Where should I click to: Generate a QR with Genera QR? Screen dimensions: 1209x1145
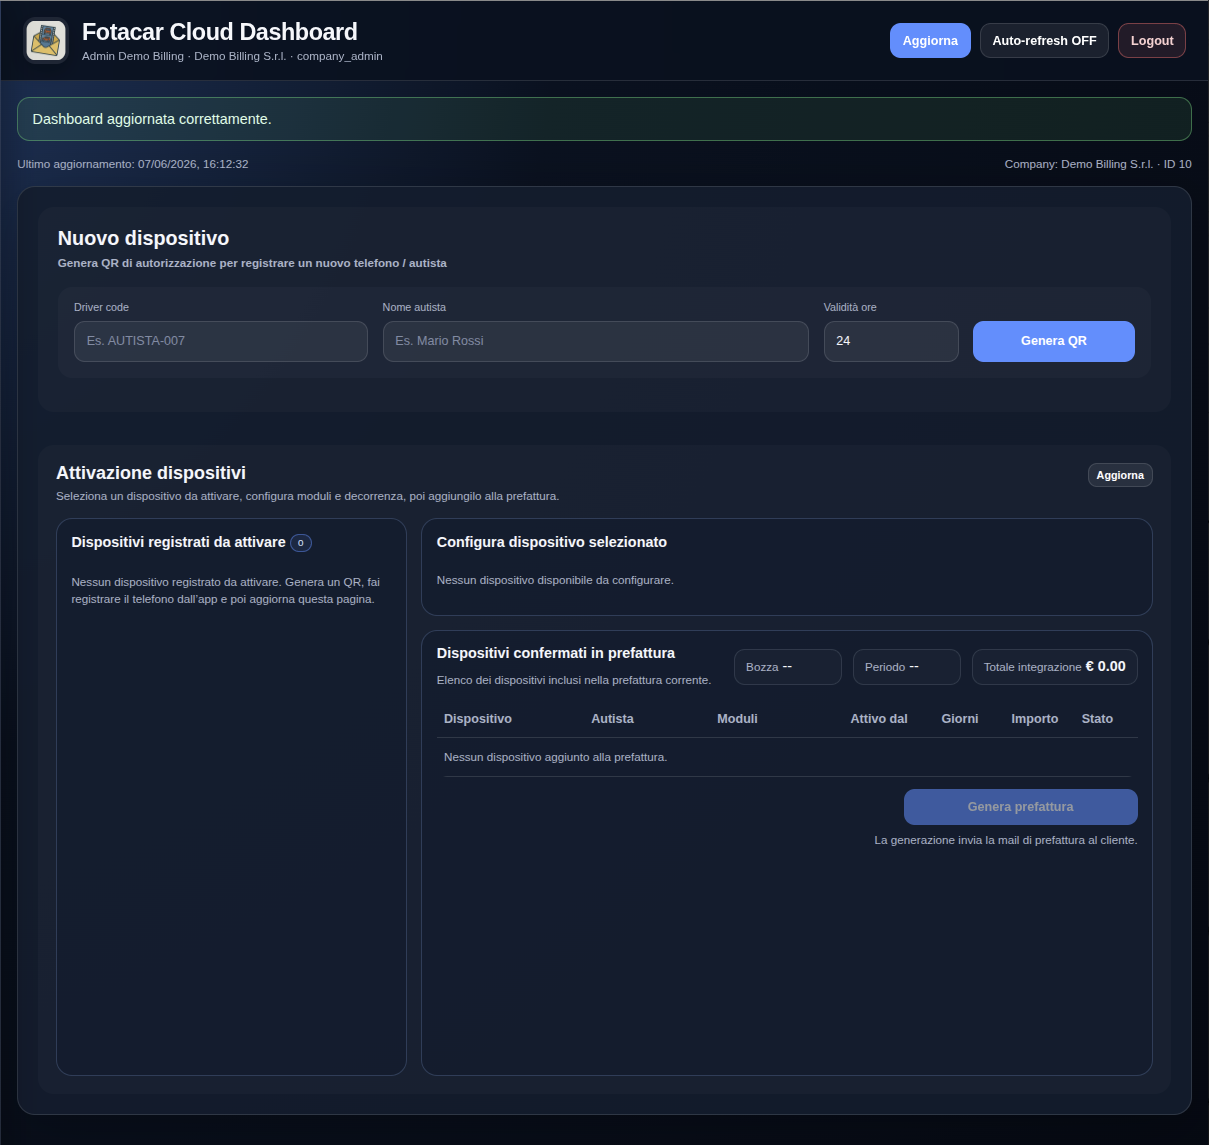[x=1054, y=341]
